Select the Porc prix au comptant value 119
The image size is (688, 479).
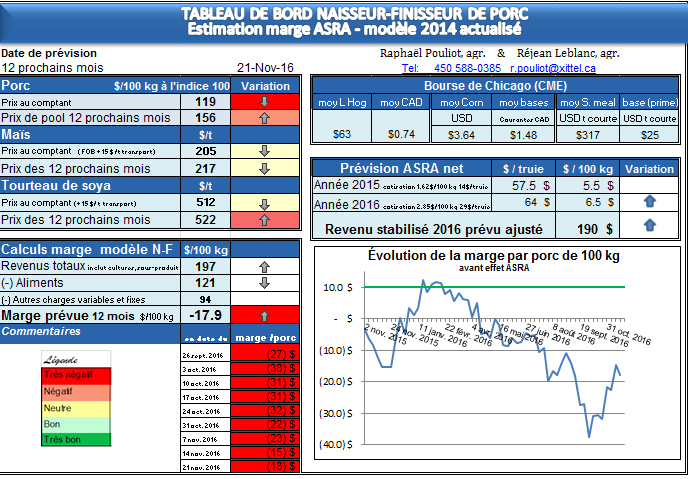206,102
